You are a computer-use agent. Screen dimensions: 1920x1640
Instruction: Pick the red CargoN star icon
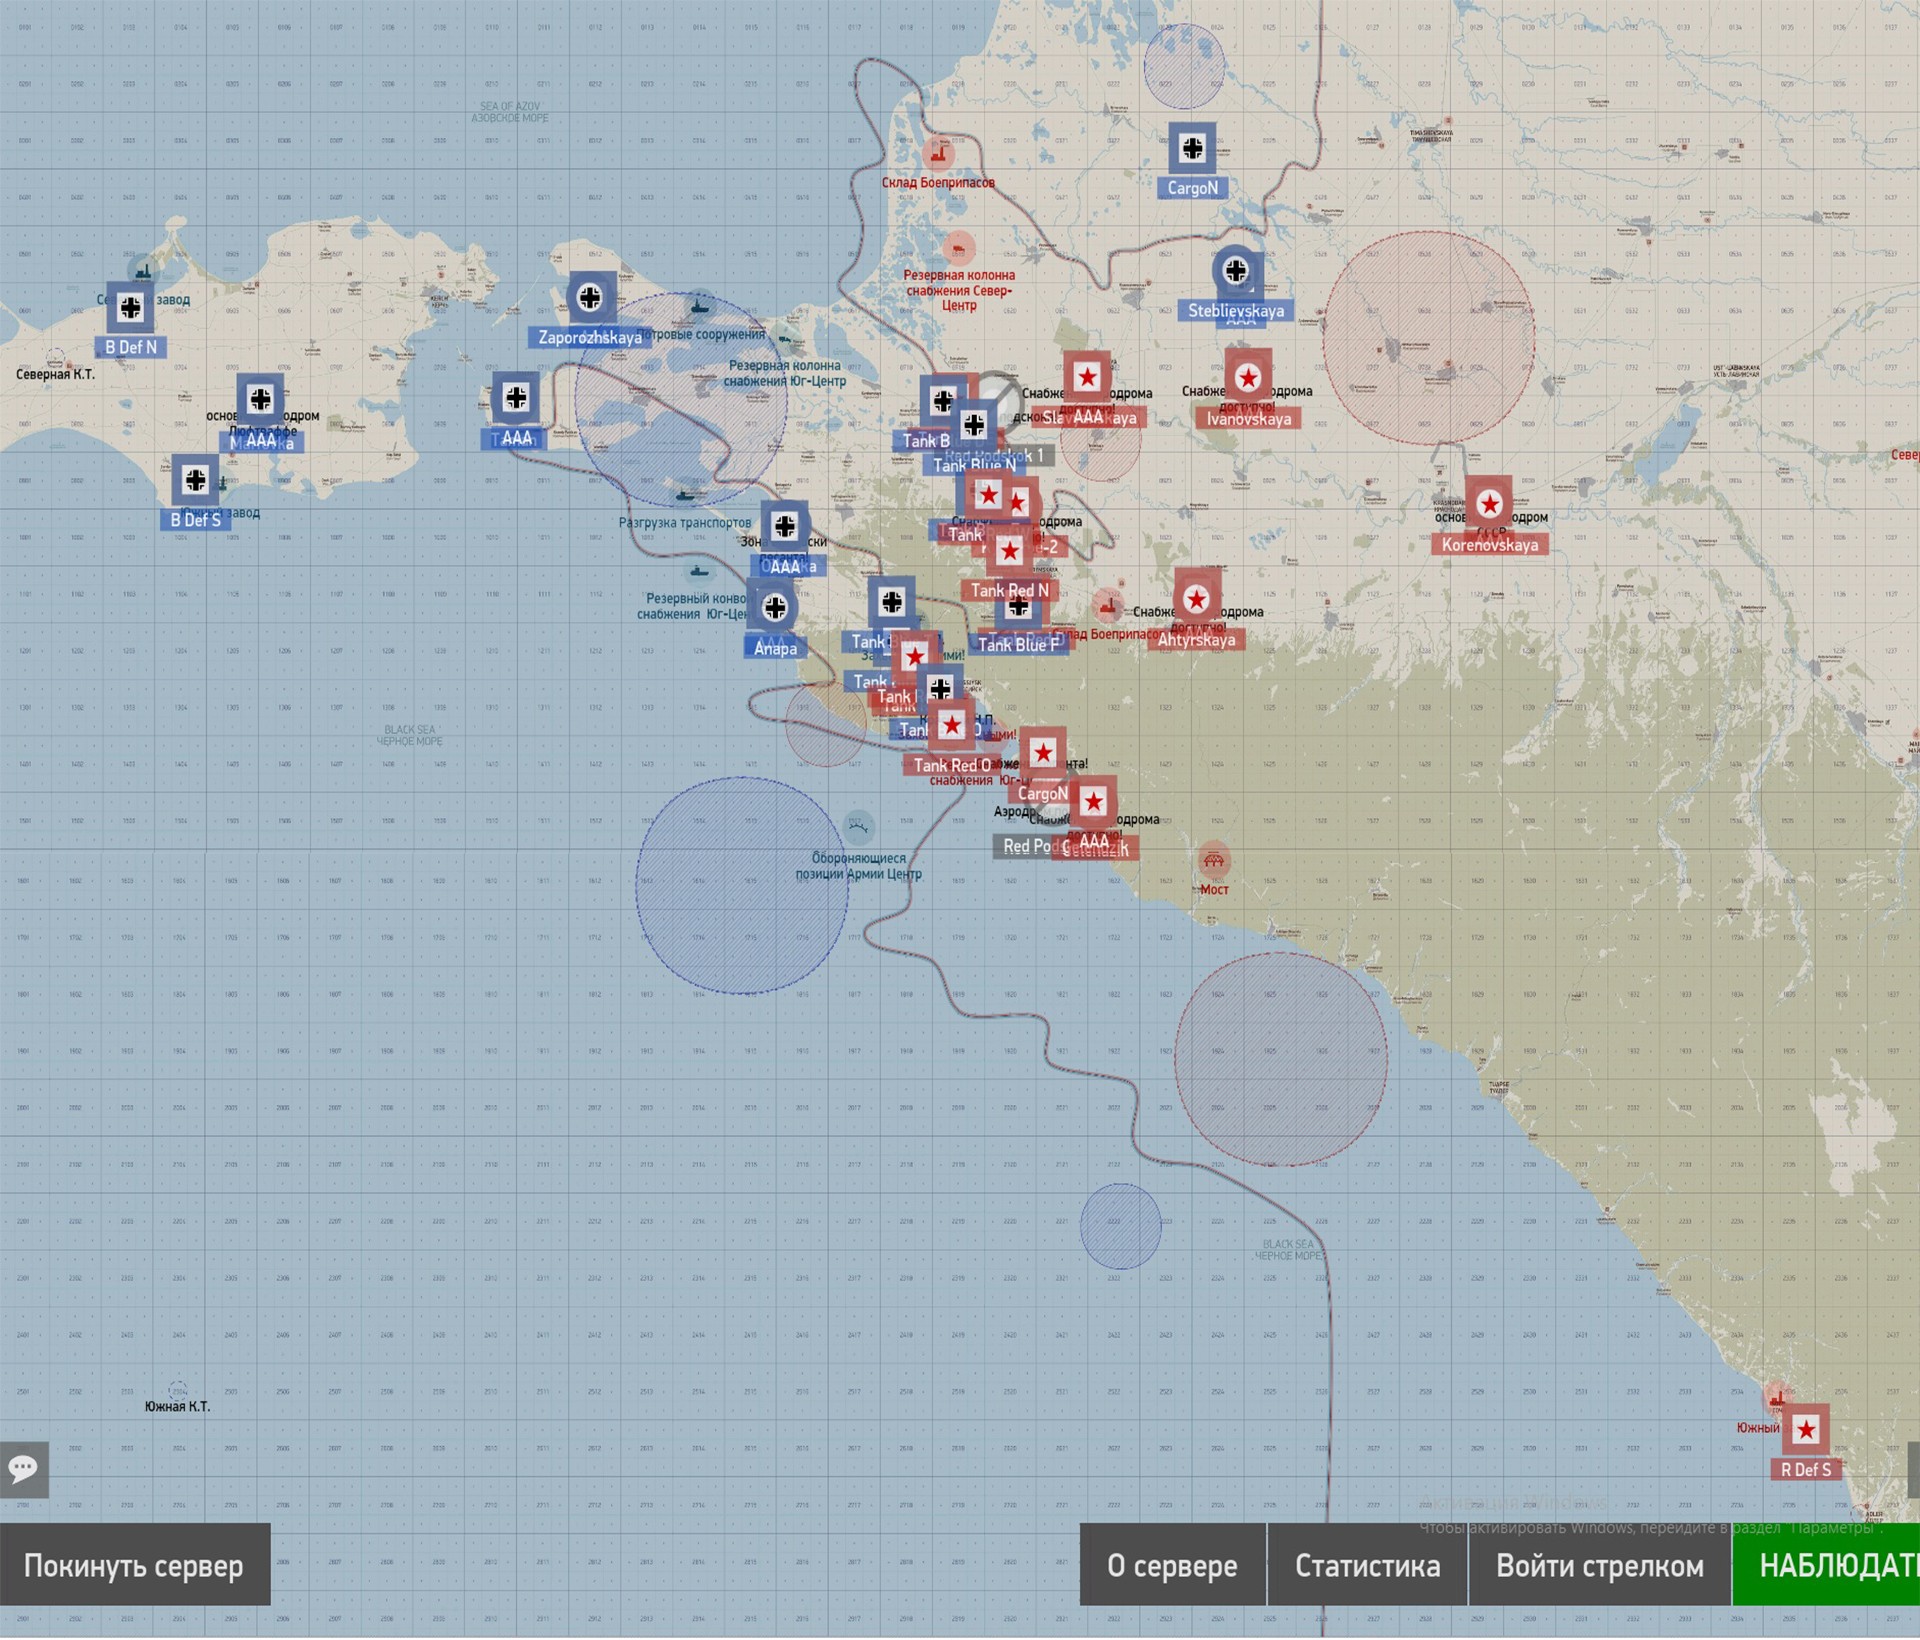pyautogui.click(x=1043, y=752)
